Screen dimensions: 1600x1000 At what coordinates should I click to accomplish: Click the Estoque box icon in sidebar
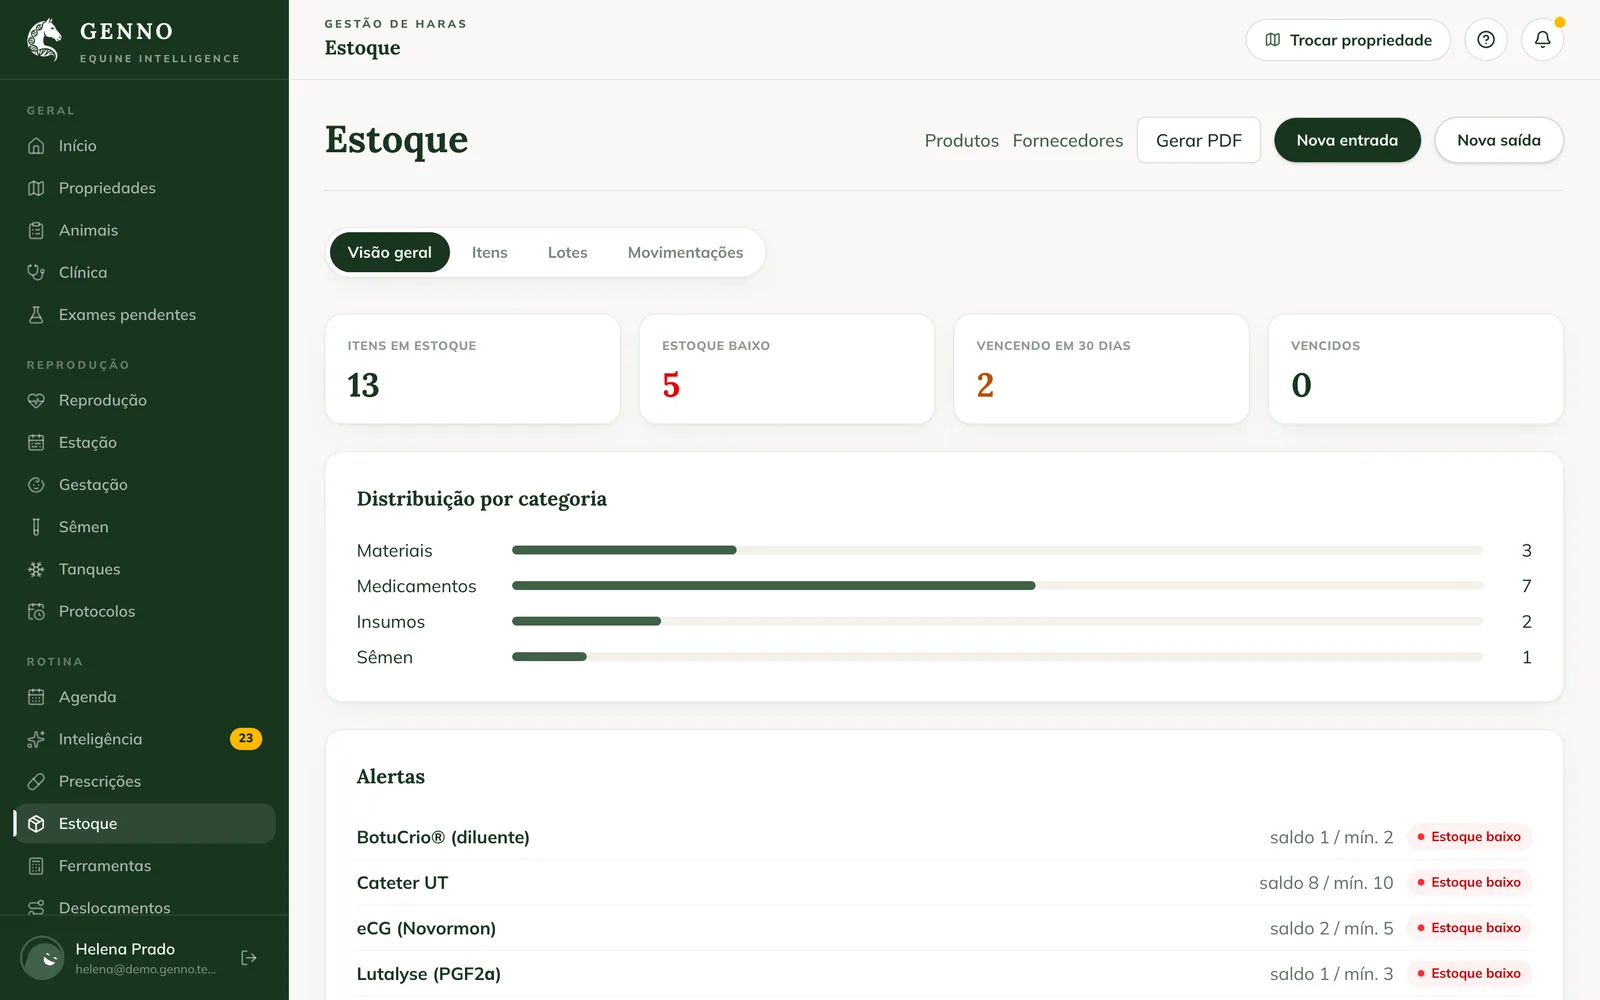[36, 824]
